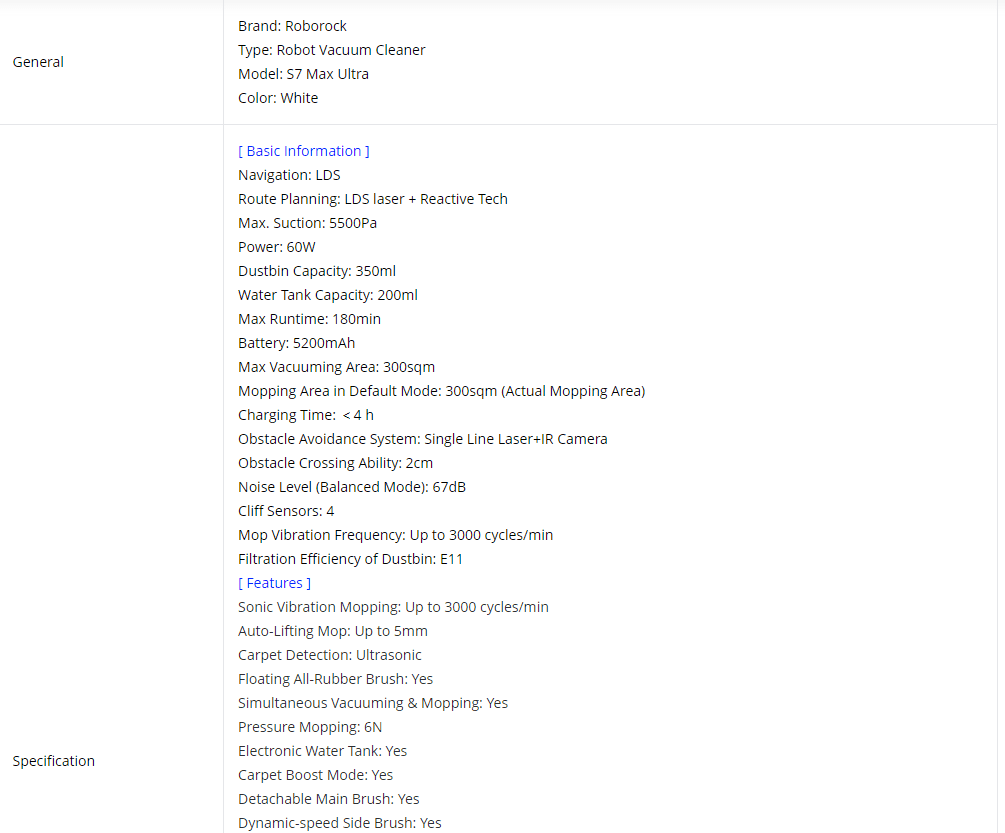
Task: Click the Filtration Efficiency of Dustbin line
Action: tap(351, 559)
